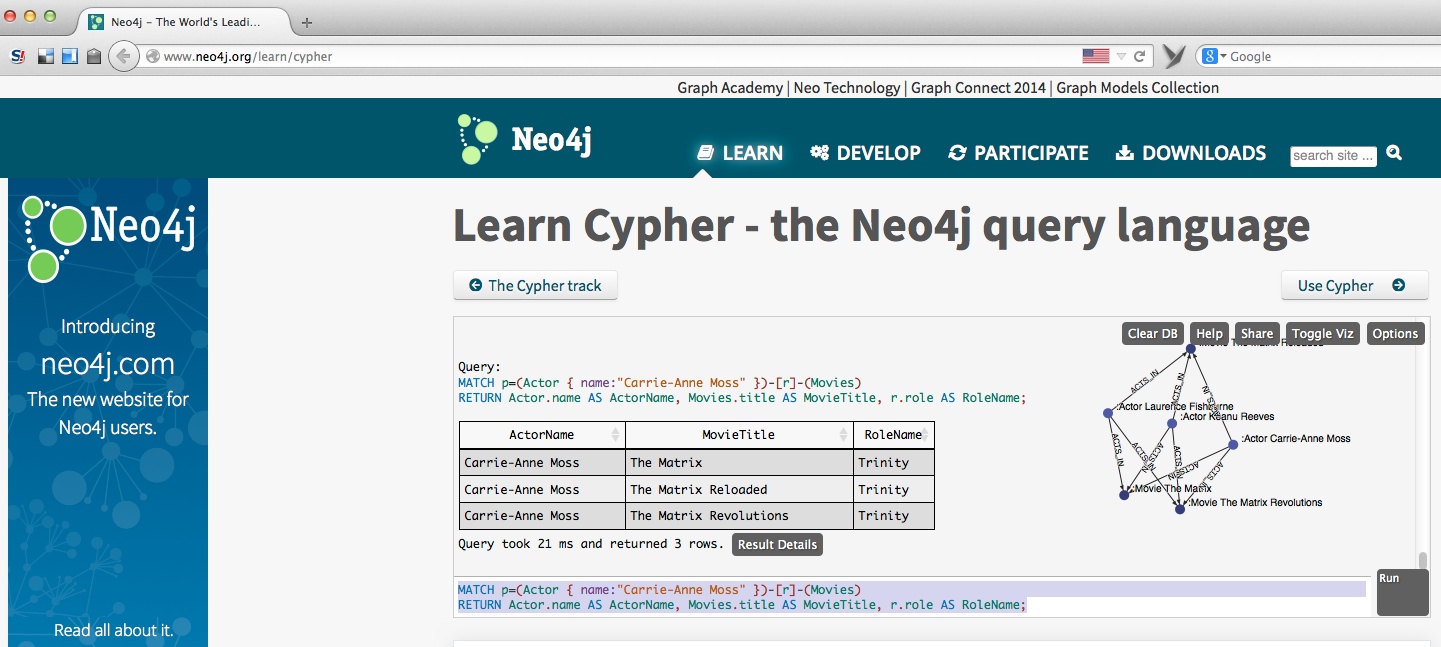Sort table by MovieTitle column
This screenshot has width=1441, height=647.
(x=739, y=435)
